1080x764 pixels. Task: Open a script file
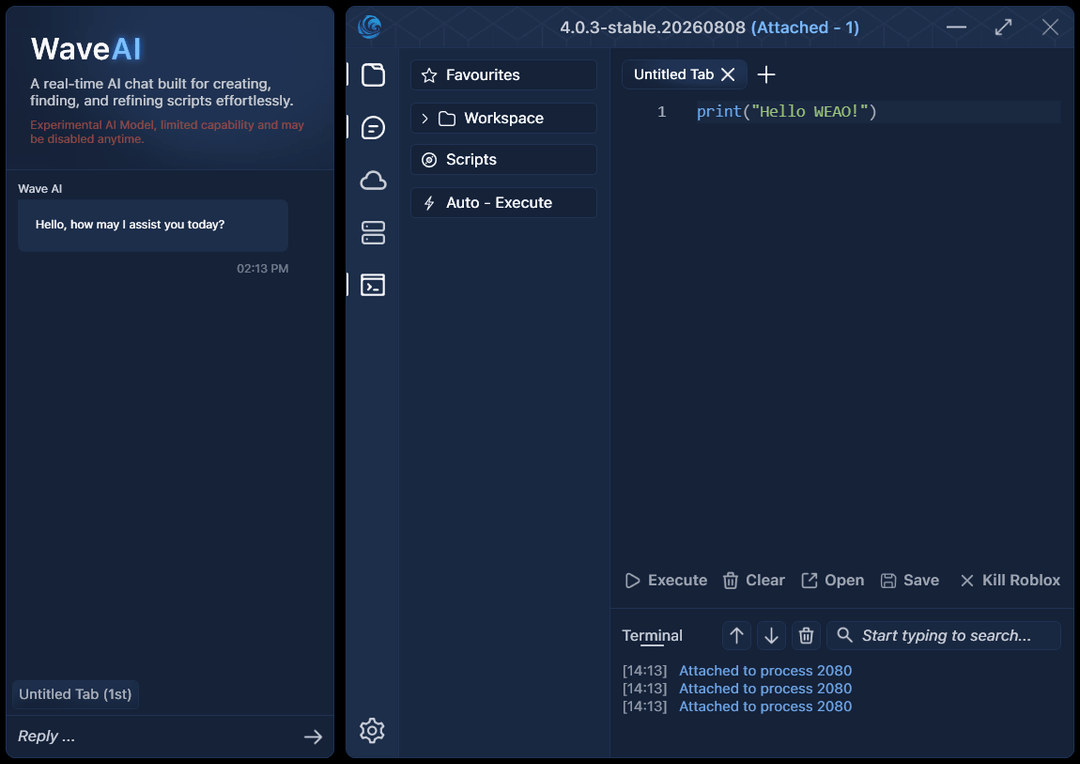click(832, 580)
